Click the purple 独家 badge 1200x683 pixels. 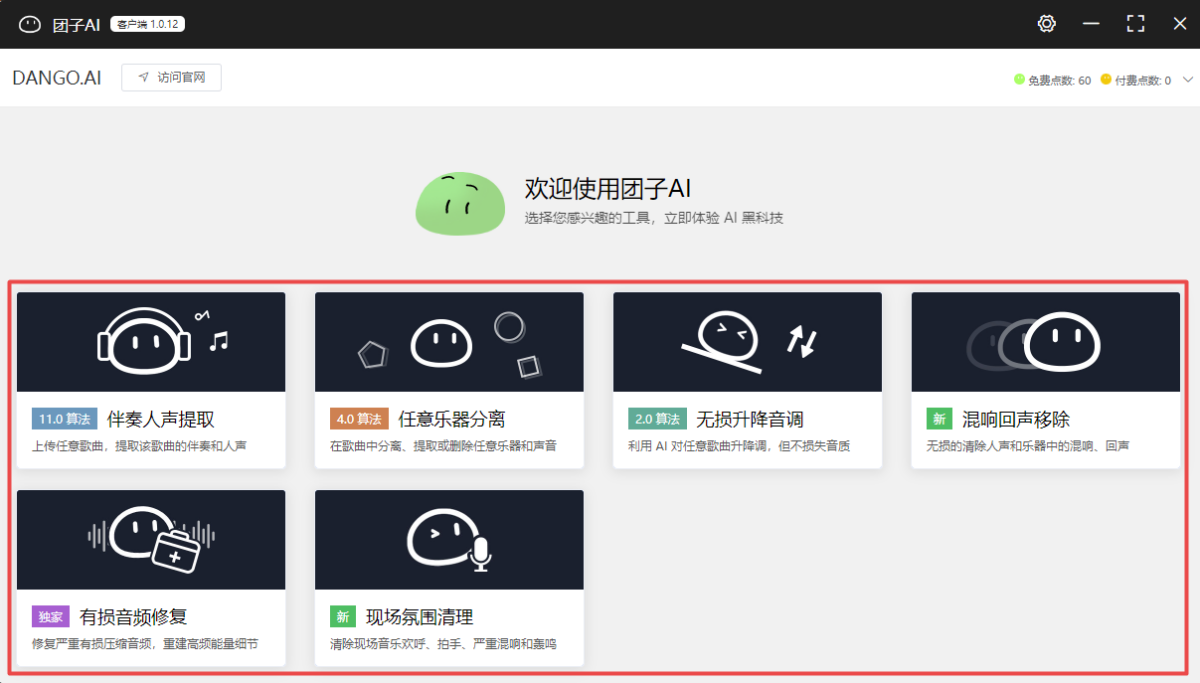tap(51, 617)
